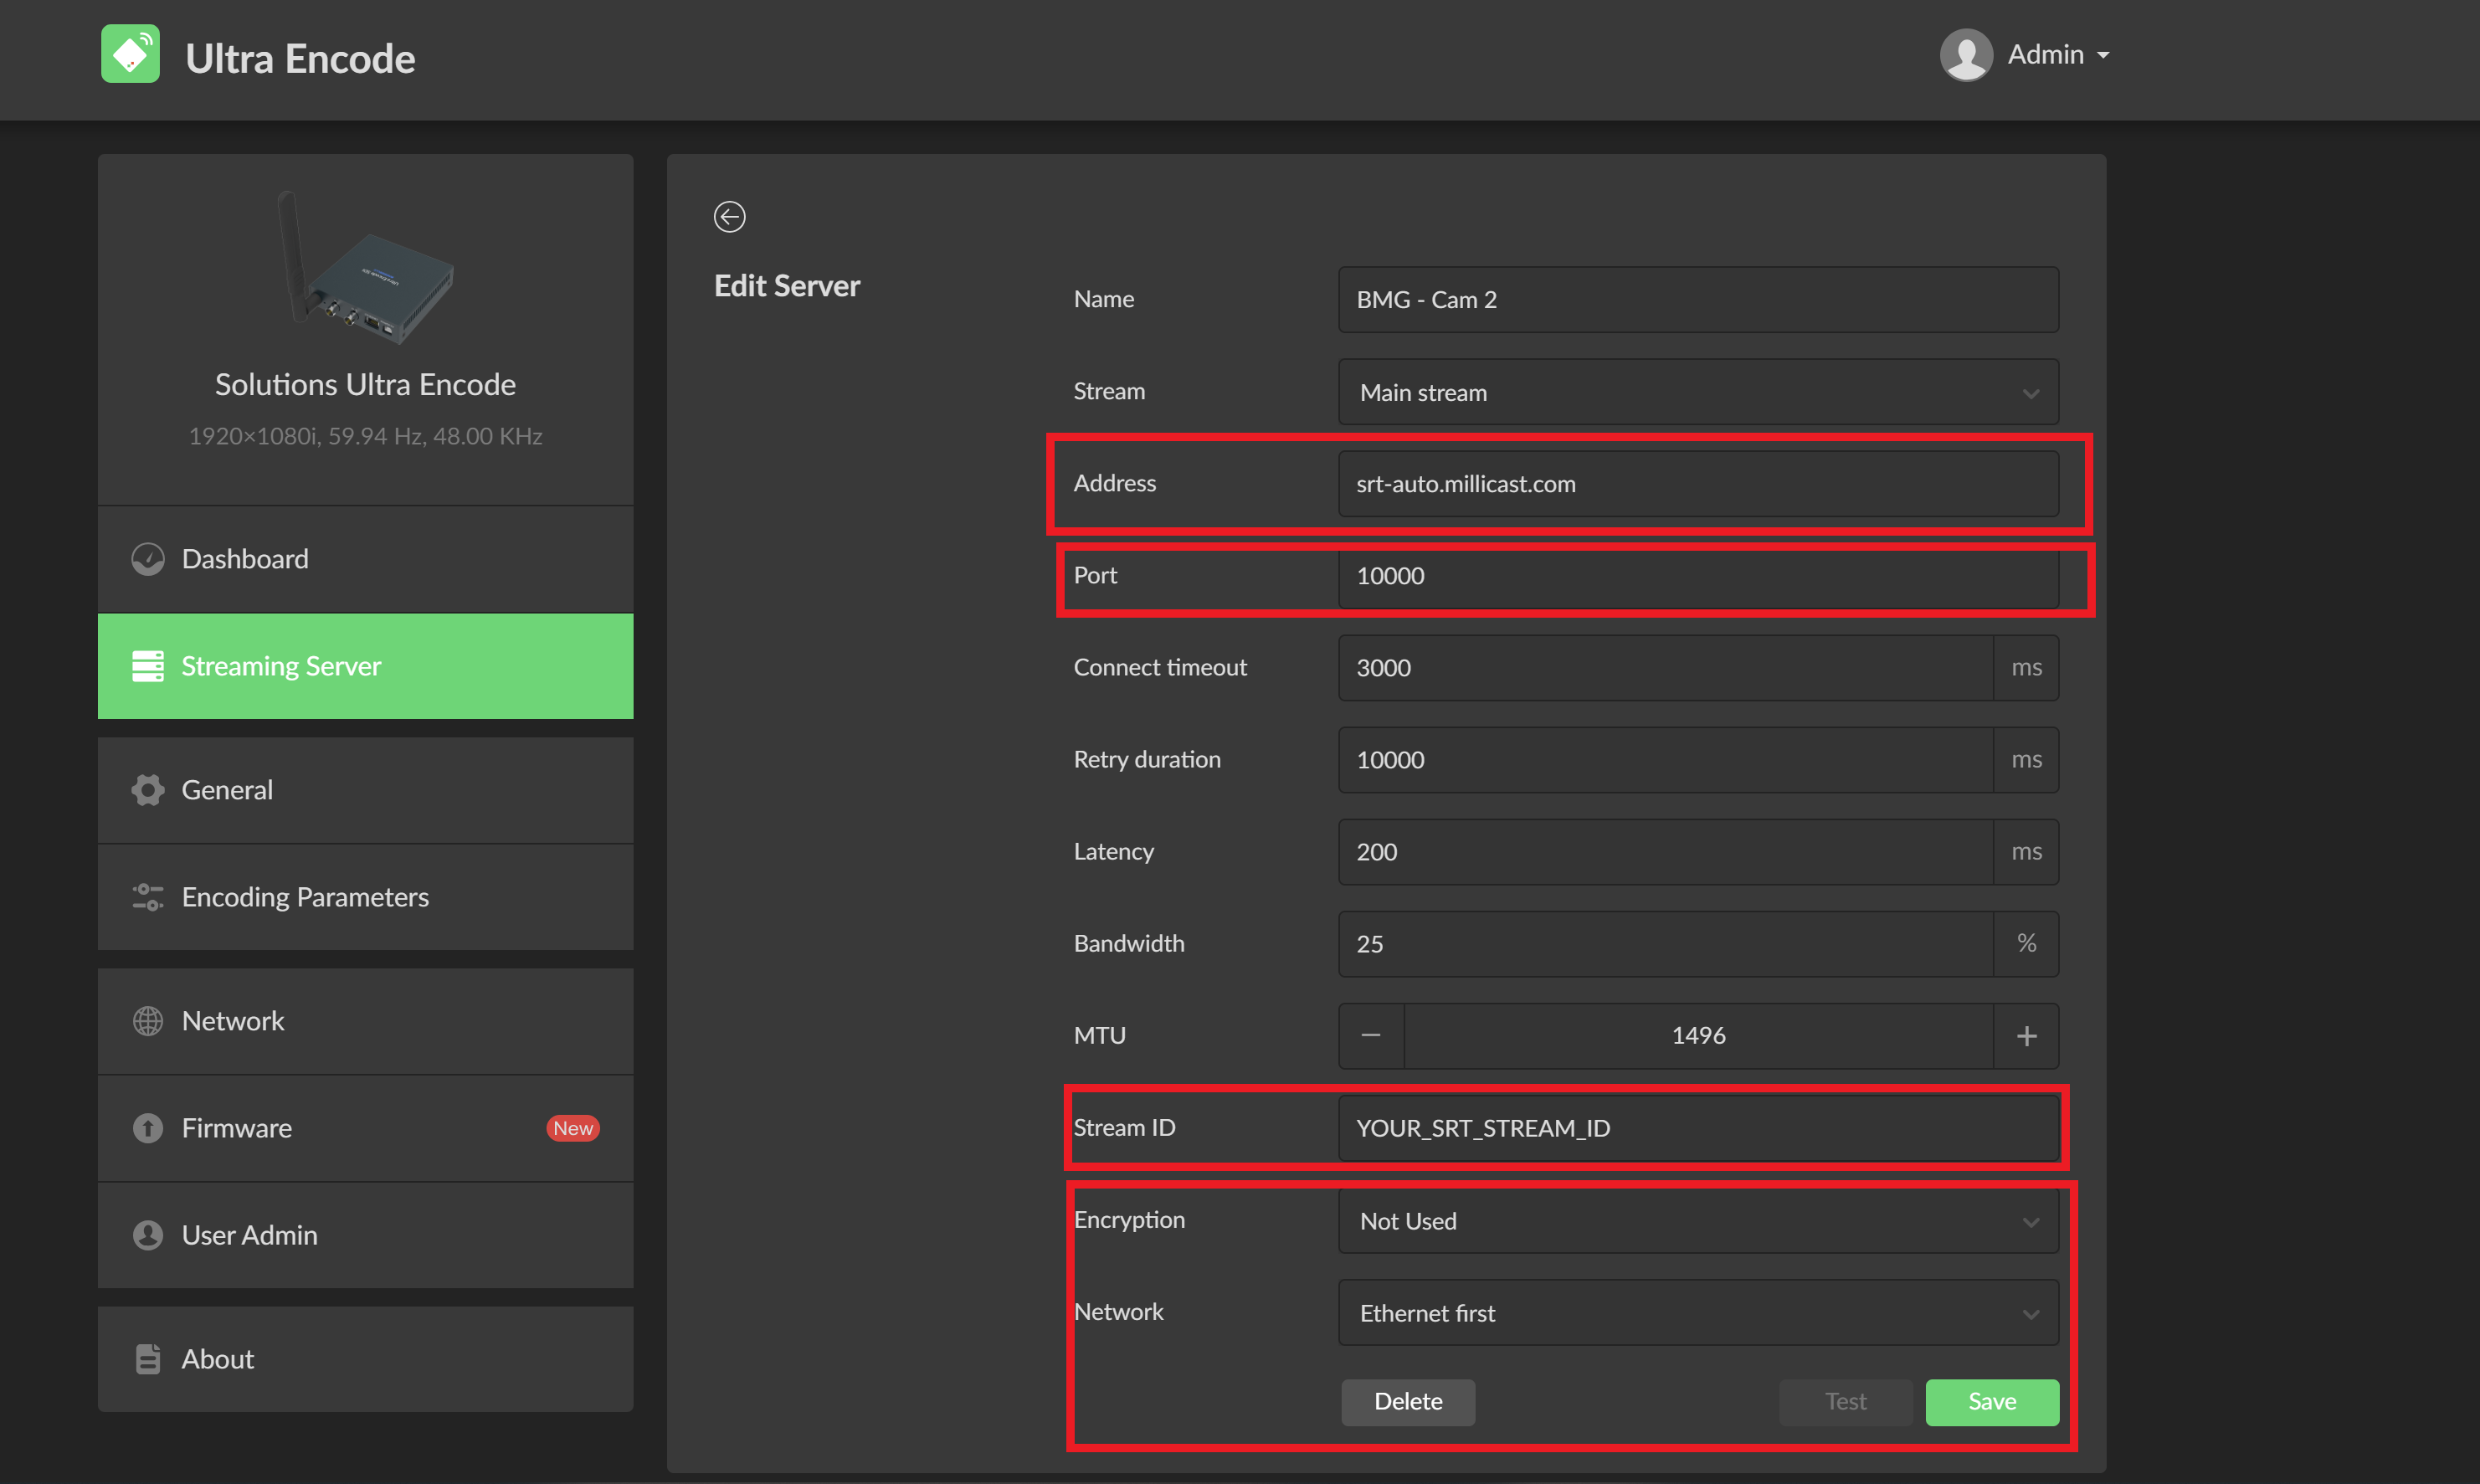Click the General gear icon in the sidebar

pos(148,790)
